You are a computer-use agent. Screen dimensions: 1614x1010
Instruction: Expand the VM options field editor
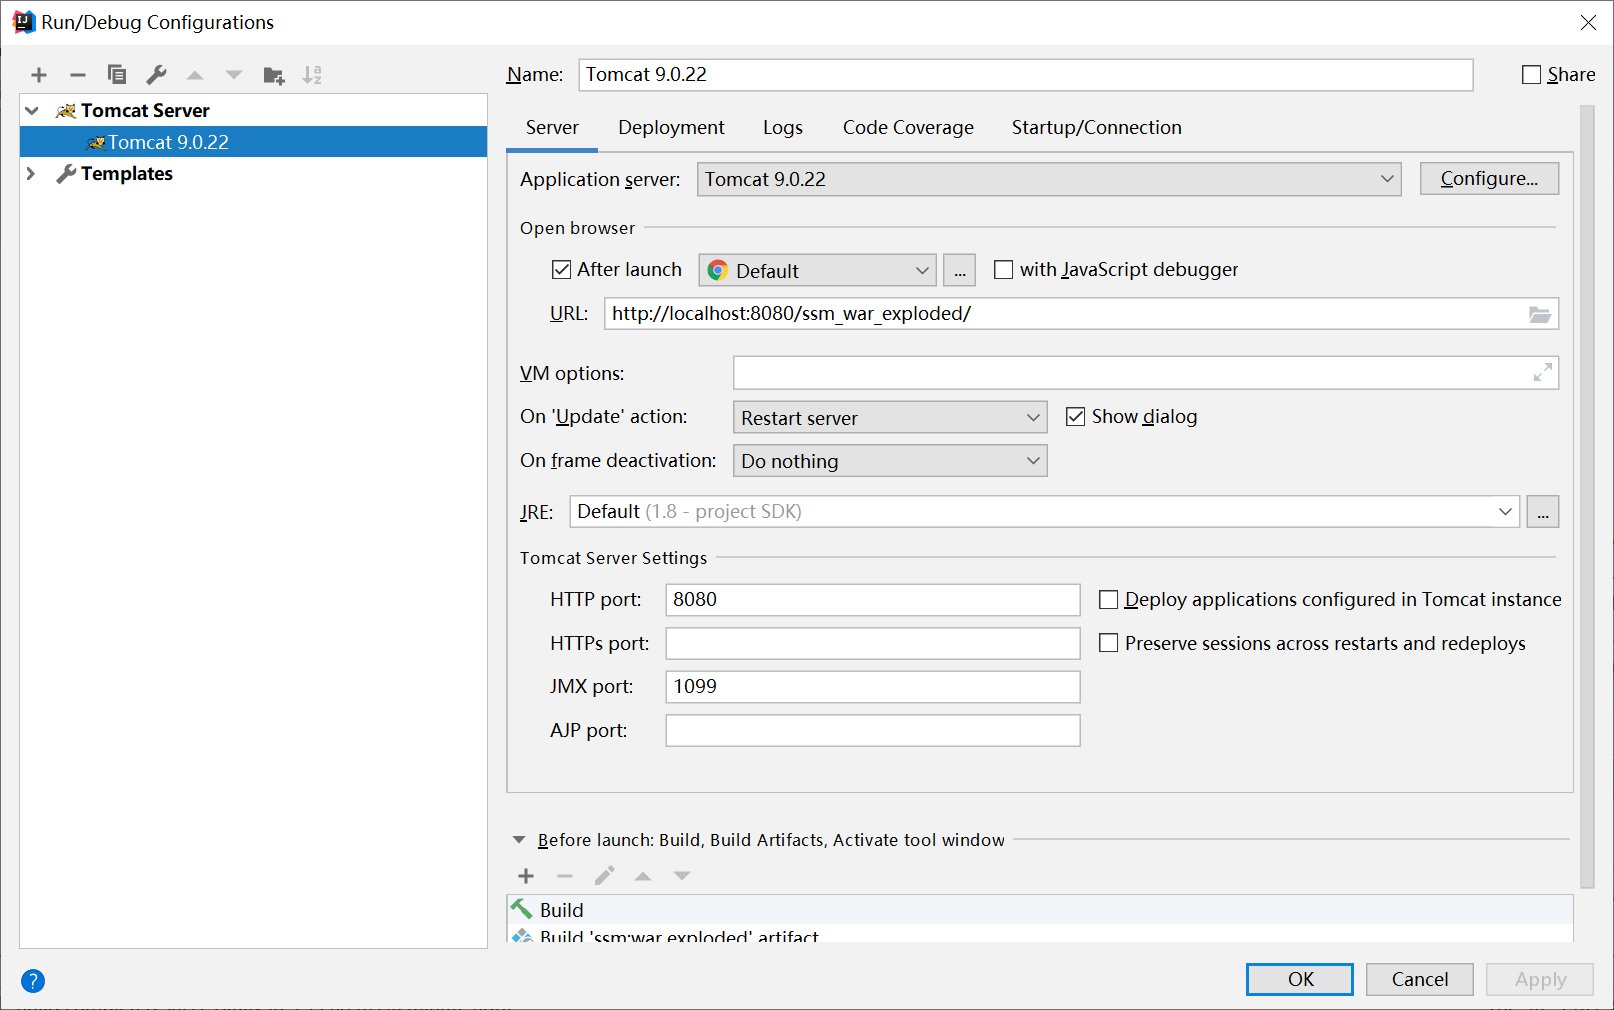click(1543, 373)
